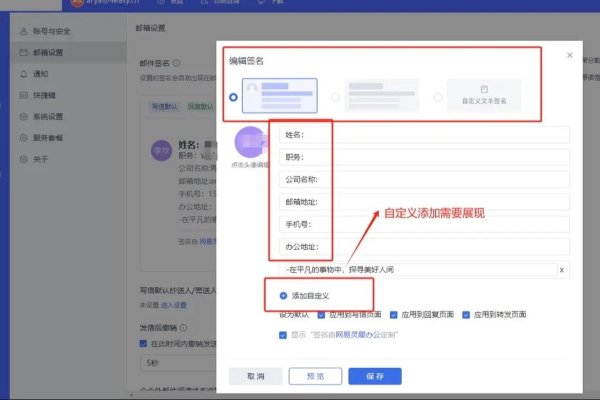This screenshot has width=600, height=400.
Task: Click the 回复默认 tag on the signature card
Action: pyautogui.click(x=201, y=106)
